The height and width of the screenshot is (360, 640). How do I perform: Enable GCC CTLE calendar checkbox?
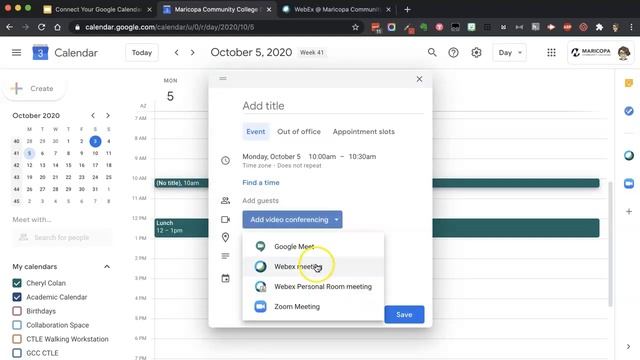click(17, 353)
